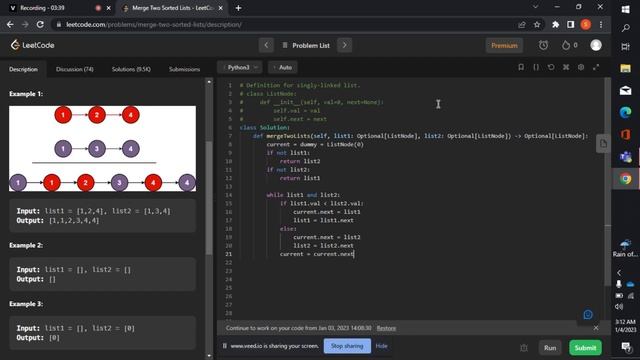This screenshot has width=640, height=360.
Task: Click the volume speaker tray icon
Action: 619,306
